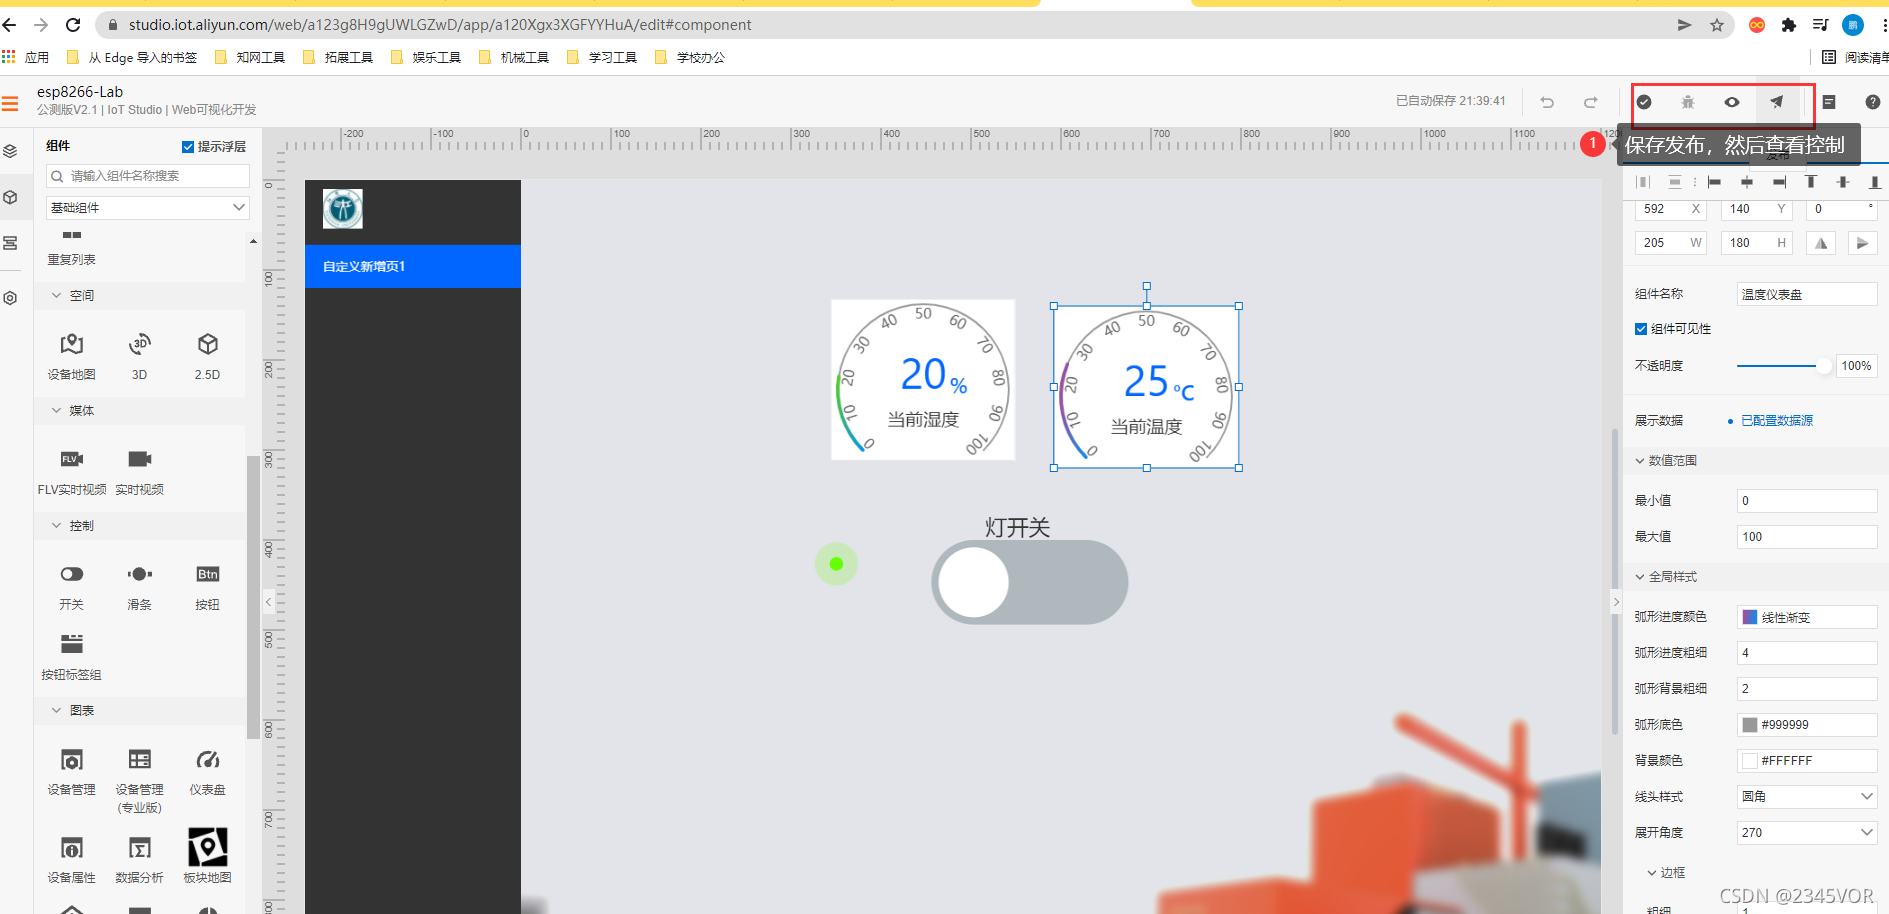Select the 设备属性 component
This screenshot has width=1889, height=914.
72,860
